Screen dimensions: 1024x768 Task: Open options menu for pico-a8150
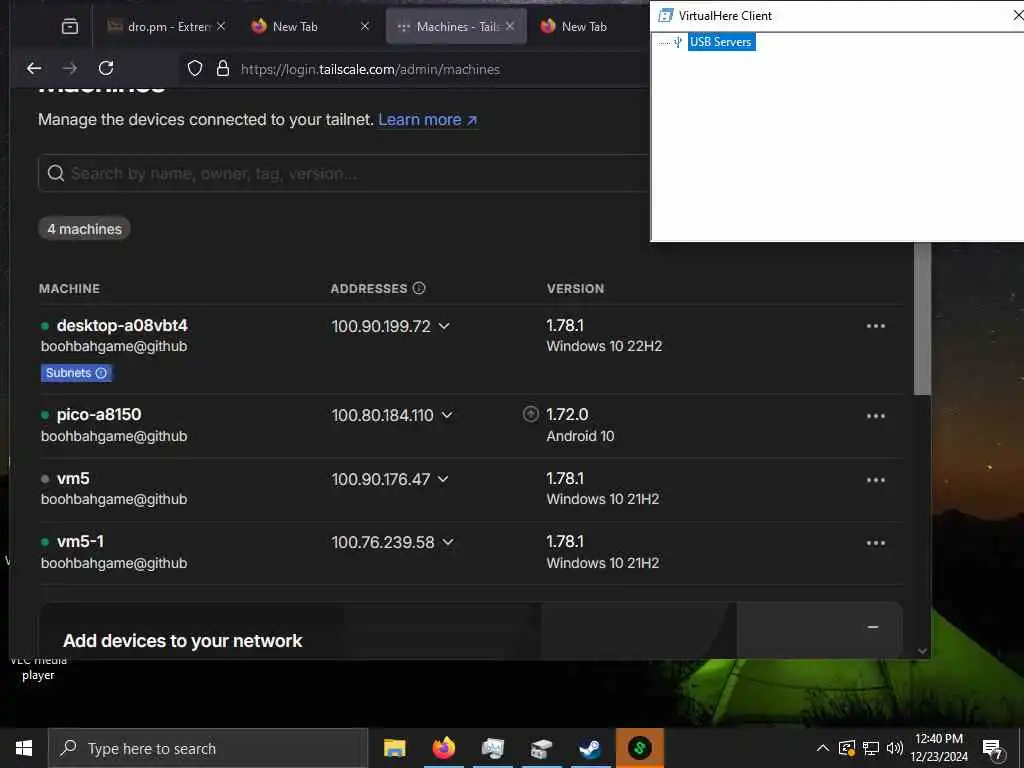click(x=875, y=416)
